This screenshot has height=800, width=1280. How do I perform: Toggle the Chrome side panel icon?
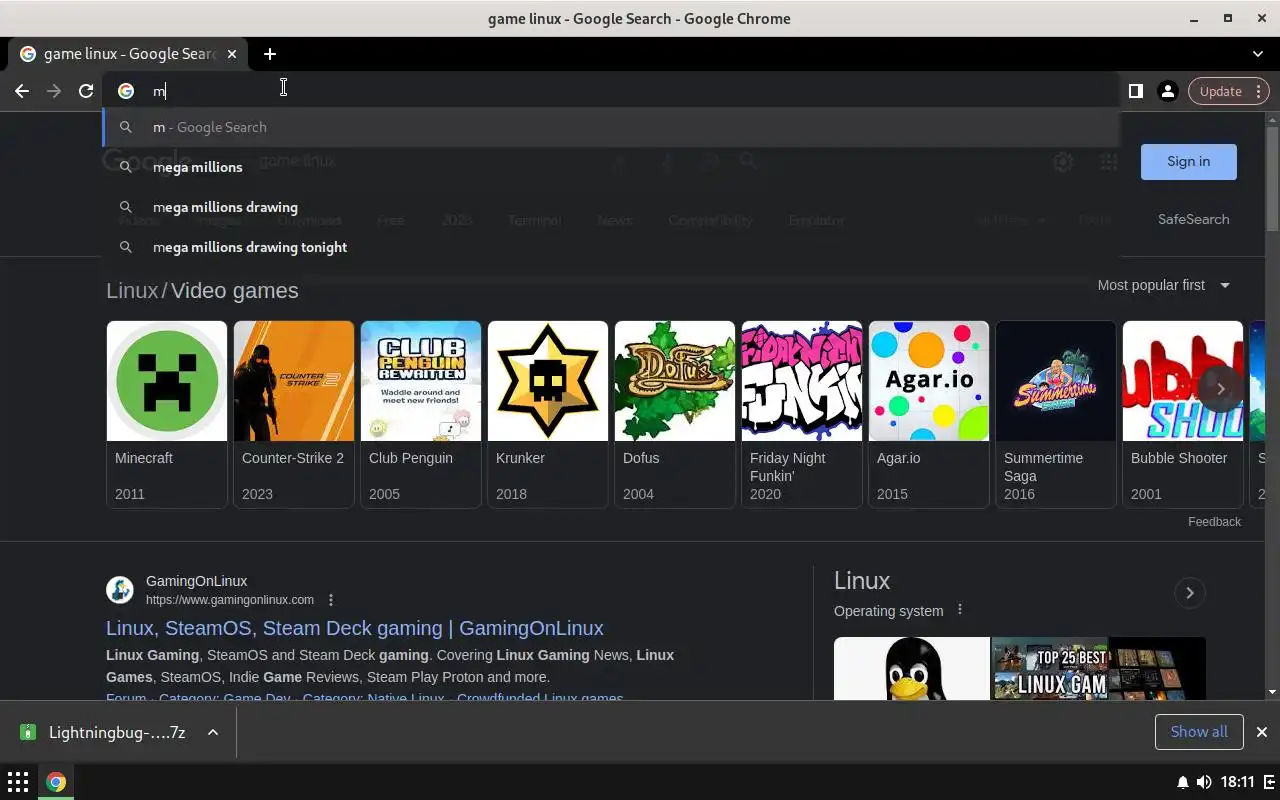[x=1136, y=91]
